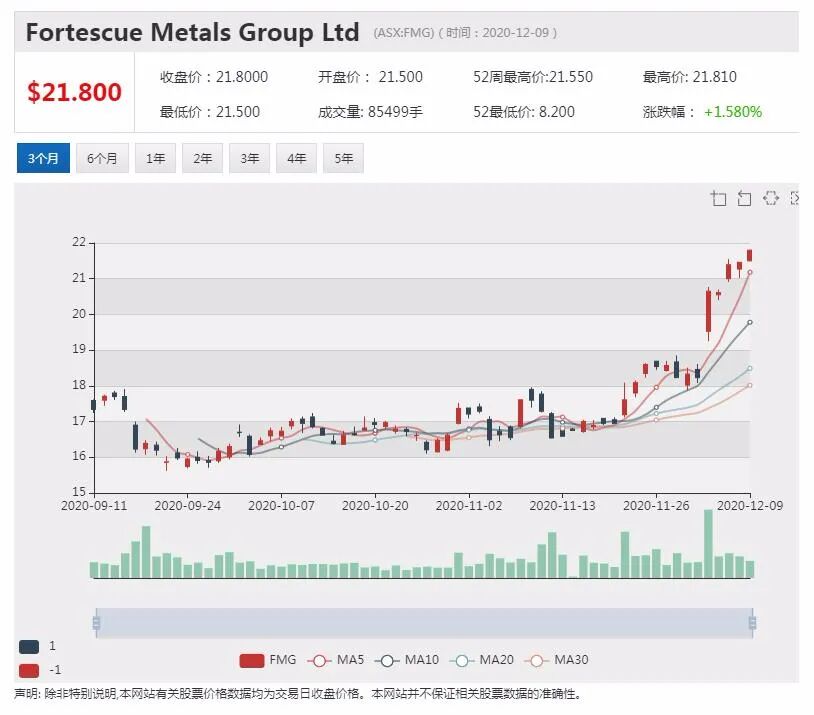Toggle the MA20 legend line

[481, 660]
